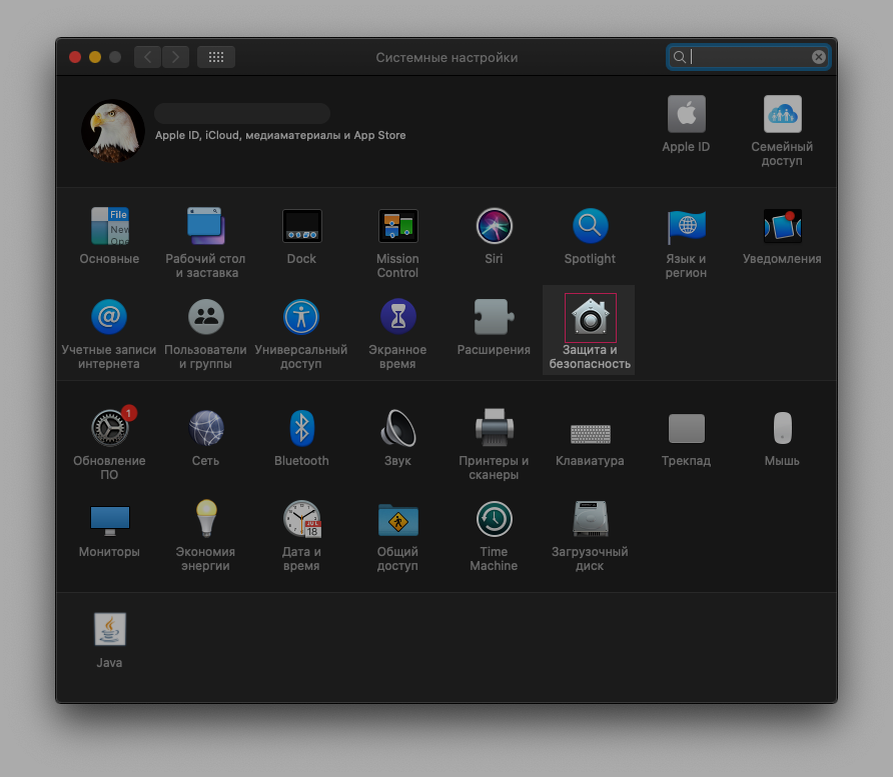Open Загрузочный диск pane

coord(590,519)
